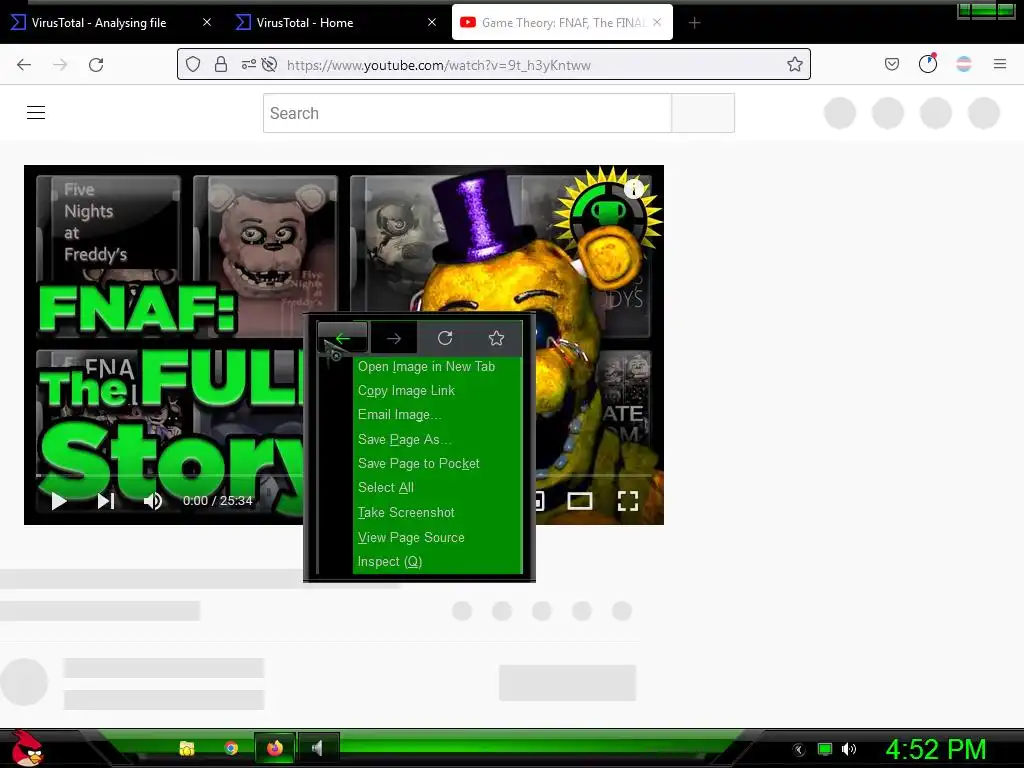Click the Firefox taskbar icon
This screenshot has height=768, width=1024.
[x=275, y=748]
